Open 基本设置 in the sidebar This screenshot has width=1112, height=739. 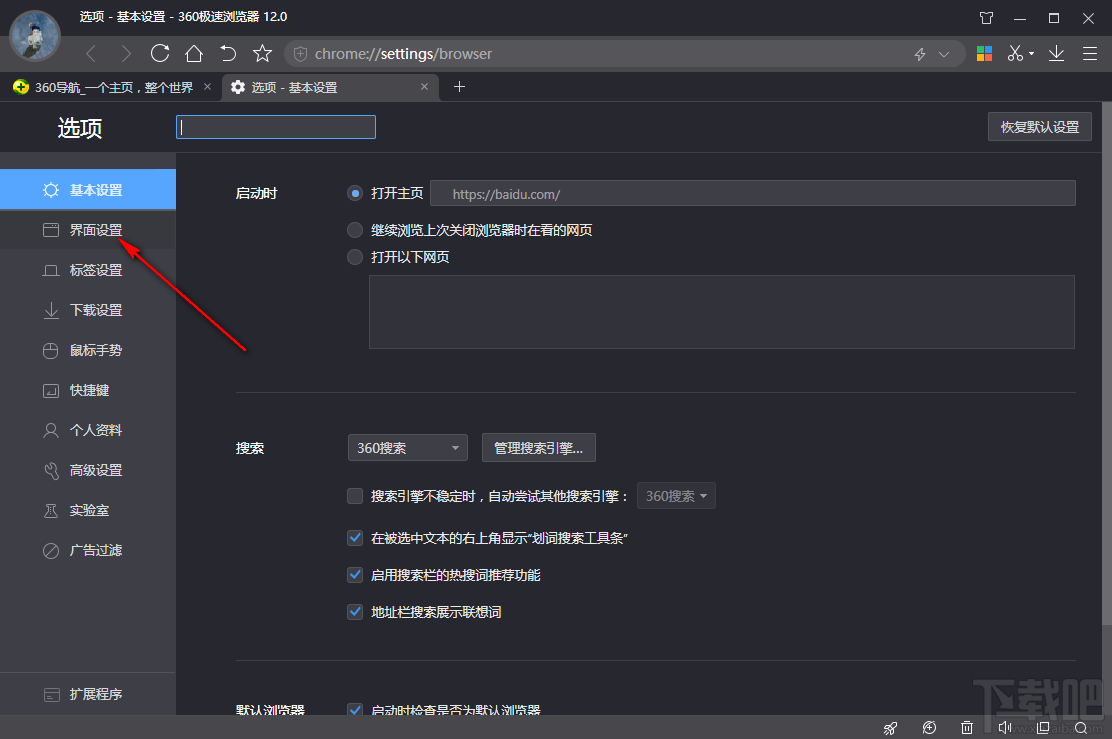(x=88, y=190)
